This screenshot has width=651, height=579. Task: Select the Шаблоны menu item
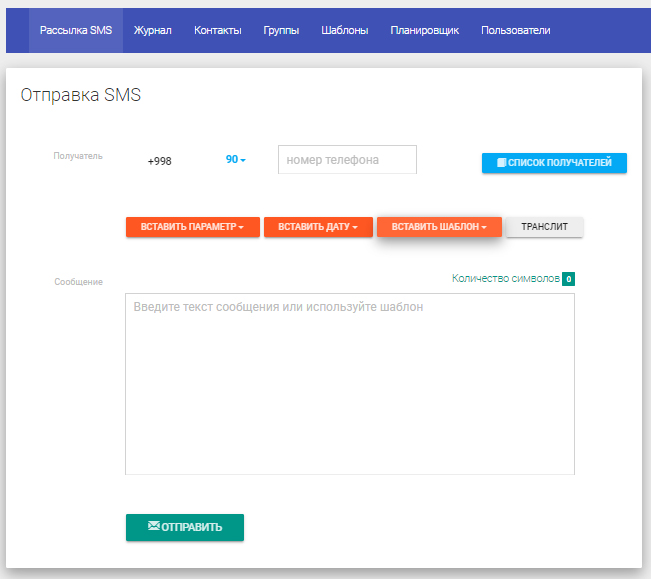pos(344,30)
